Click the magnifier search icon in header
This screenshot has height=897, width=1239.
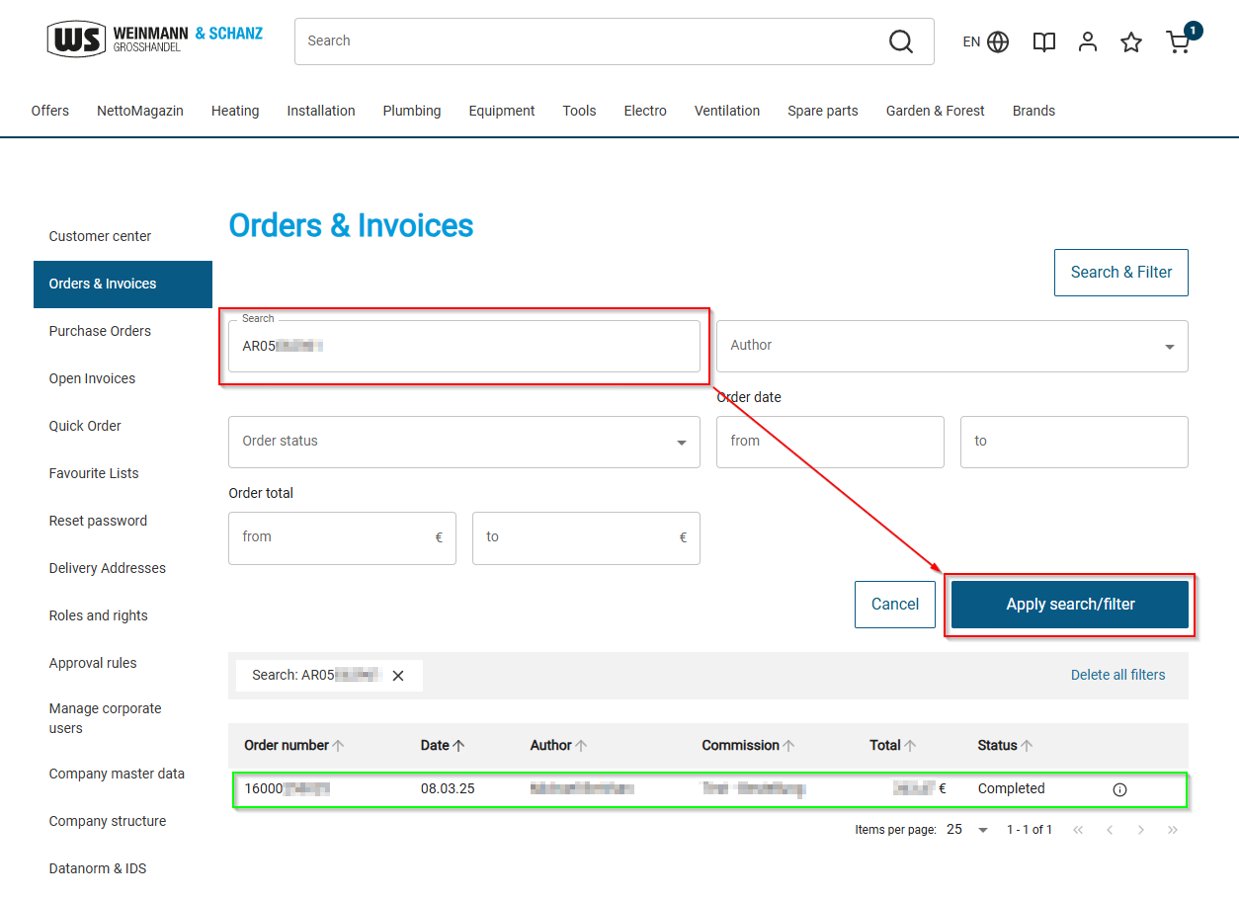point(900,41)
